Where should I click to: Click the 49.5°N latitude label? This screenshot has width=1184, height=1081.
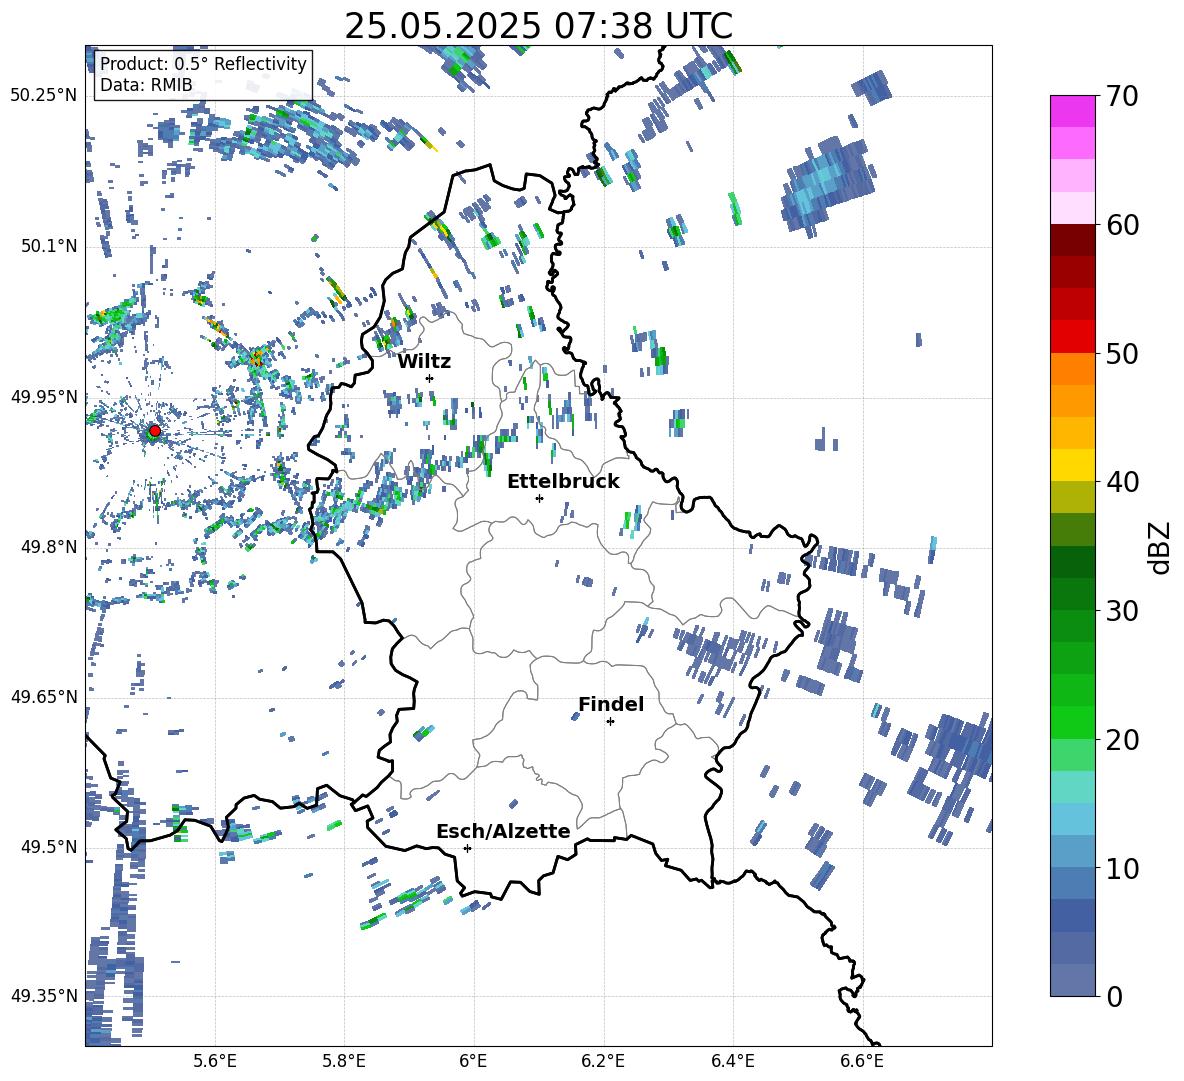[x=49, y=846]
